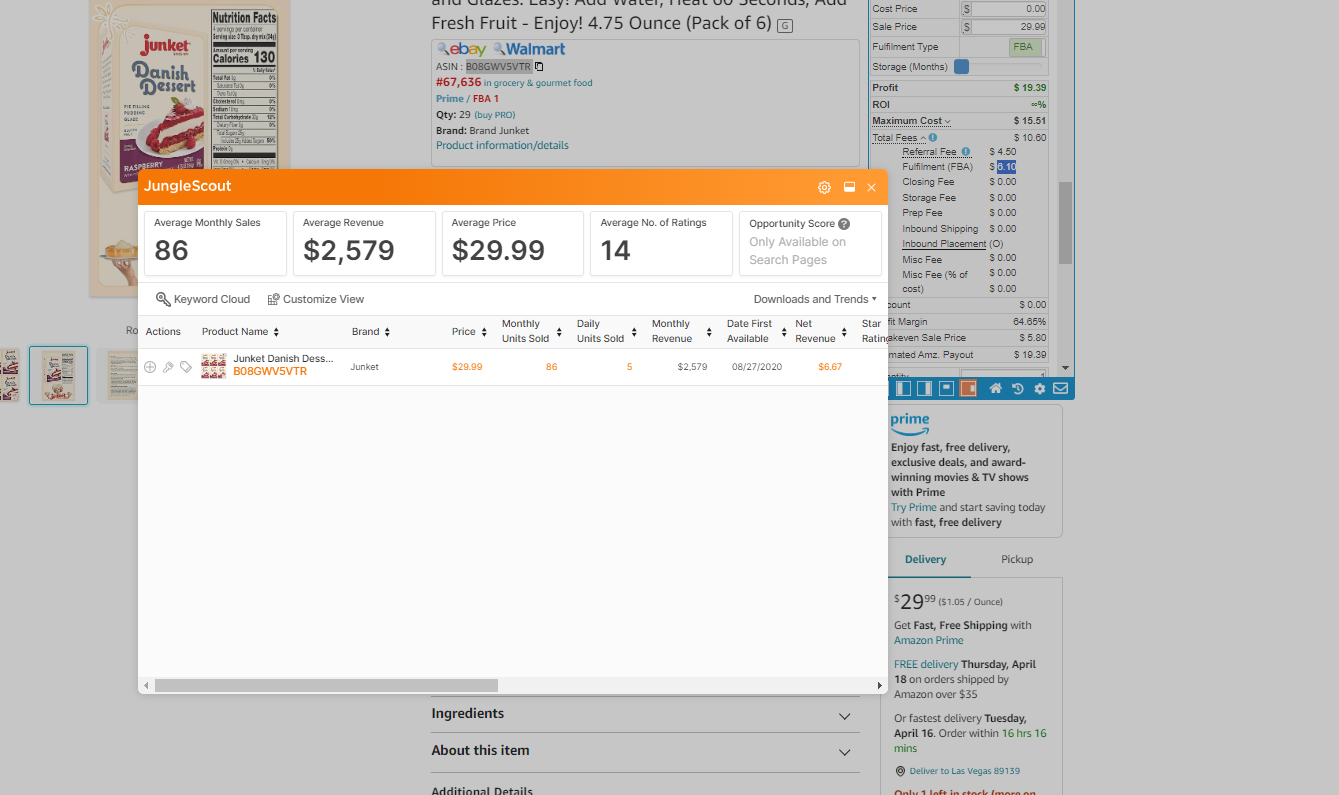Click Opportunity Score help icon
The width and height of the screenshot is (1339, 795).
click(x=844, y=224)
